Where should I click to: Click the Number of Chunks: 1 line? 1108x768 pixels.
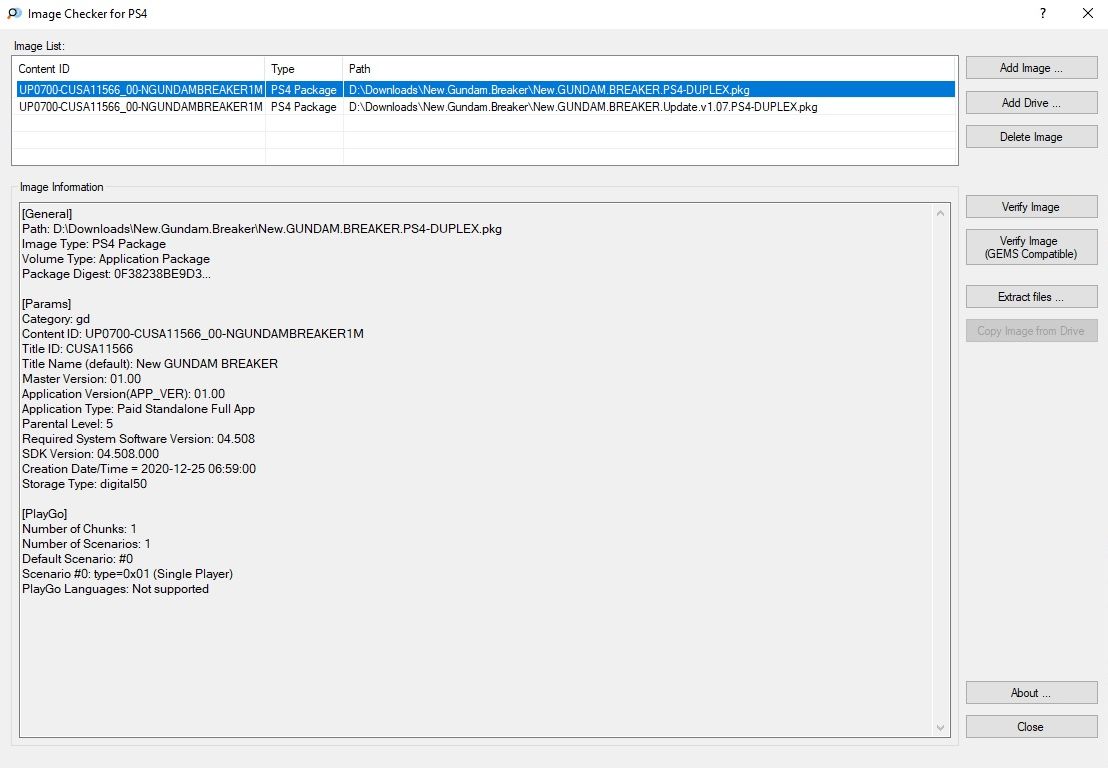click(79, 528)
